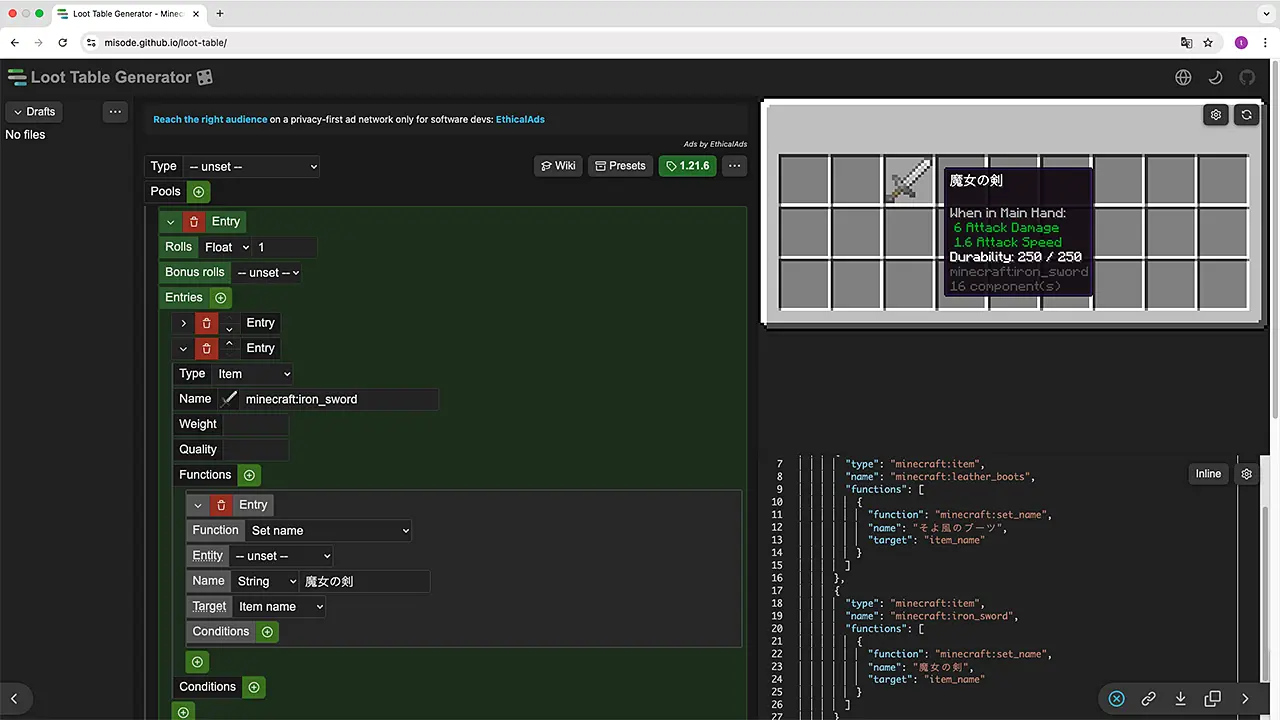The image size is (1280, 720).
Task: Download the JSON output file
Action: (x=1180, y=699)
